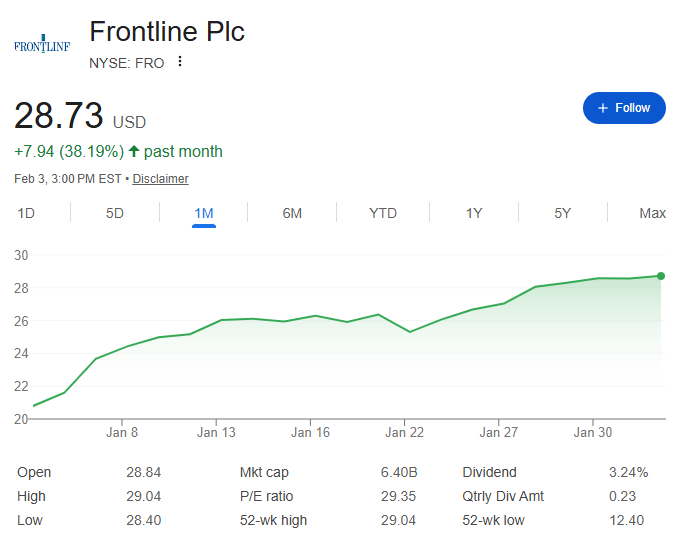Click the +7.94 (38.19%) change text
The height and width of the screenshot is (548, 678).
[x=69, y=152]
